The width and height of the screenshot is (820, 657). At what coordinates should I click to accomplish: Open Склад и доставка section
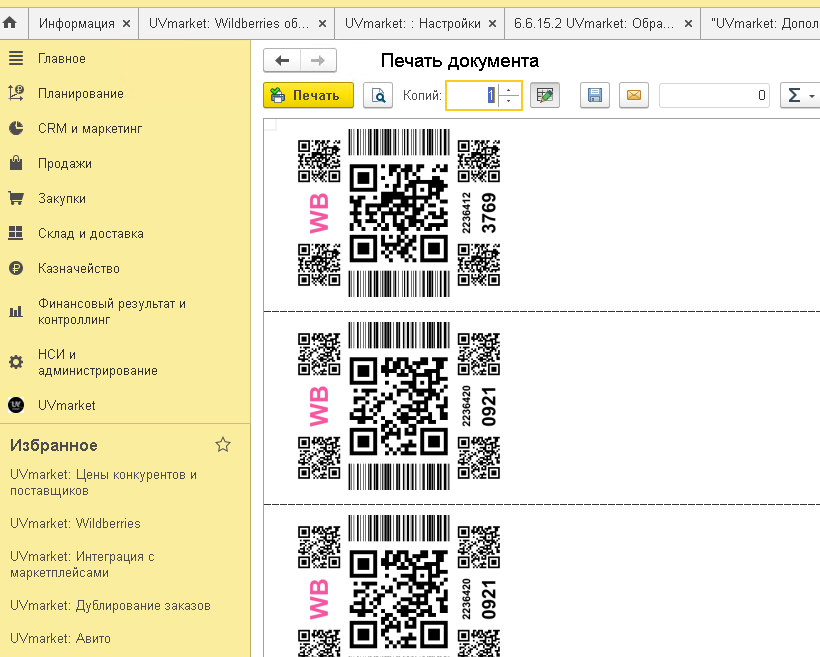pyautogui.click(x=90, y=233)
